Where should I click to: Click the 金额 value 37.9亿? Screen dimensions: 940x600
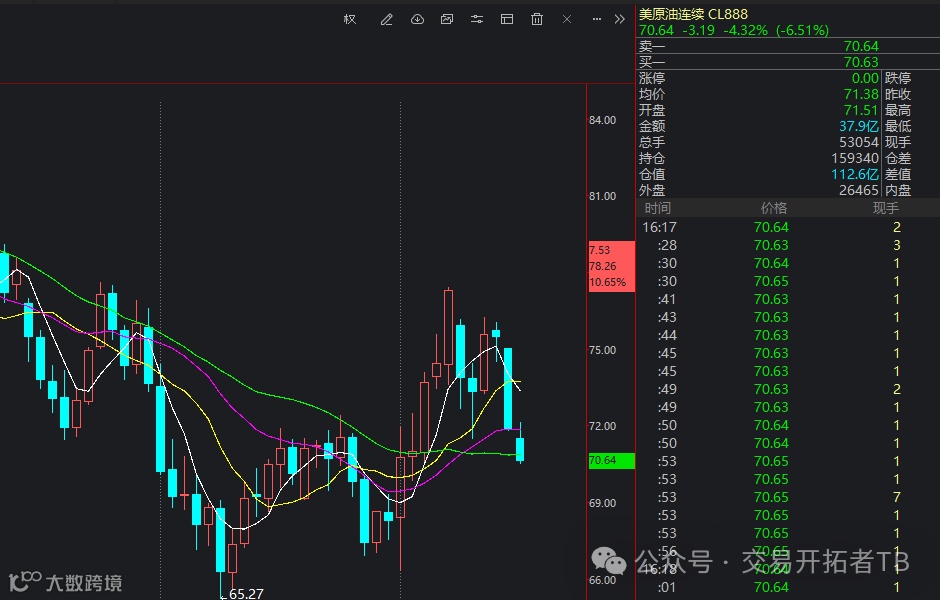(858, 126)
